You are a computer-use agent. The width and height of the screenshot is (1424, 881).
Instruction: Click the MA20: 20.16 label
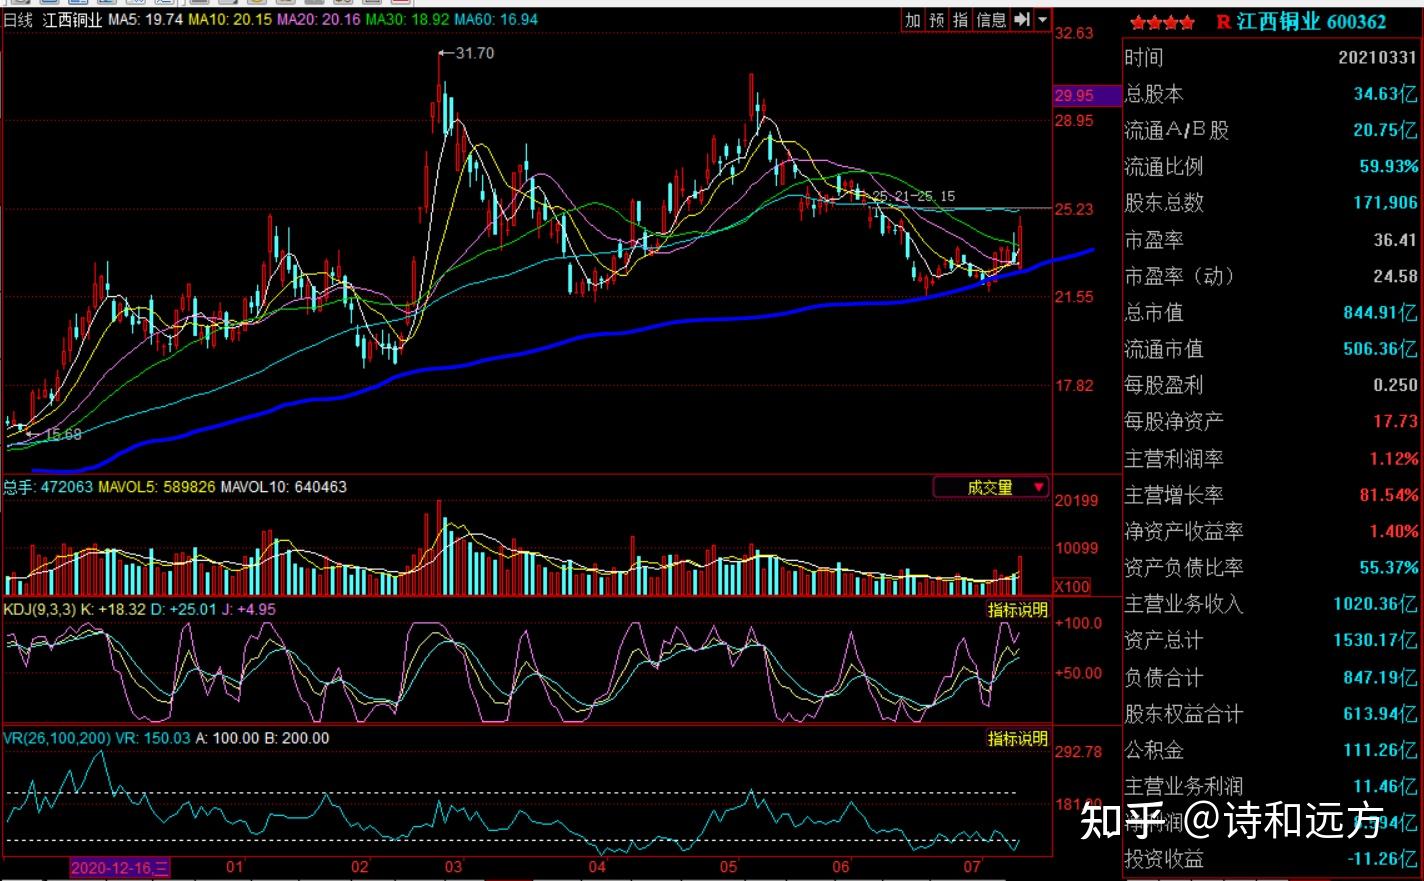coord(318,20)
